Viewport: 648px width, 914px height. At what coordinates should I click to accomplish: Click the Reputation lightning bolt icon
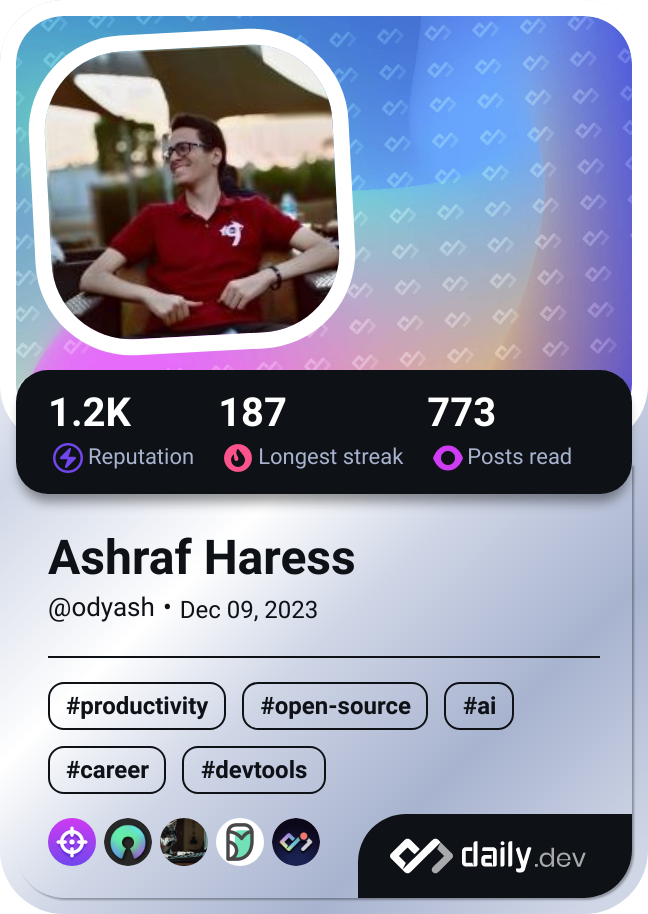coord(68,458)
